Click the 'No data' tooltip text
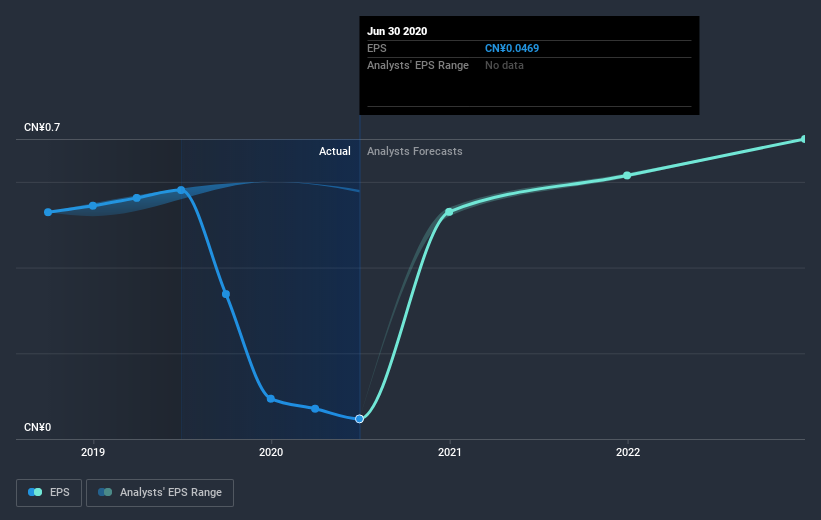The width and height of the screenshot is (821, 520). tap(504, 65)
